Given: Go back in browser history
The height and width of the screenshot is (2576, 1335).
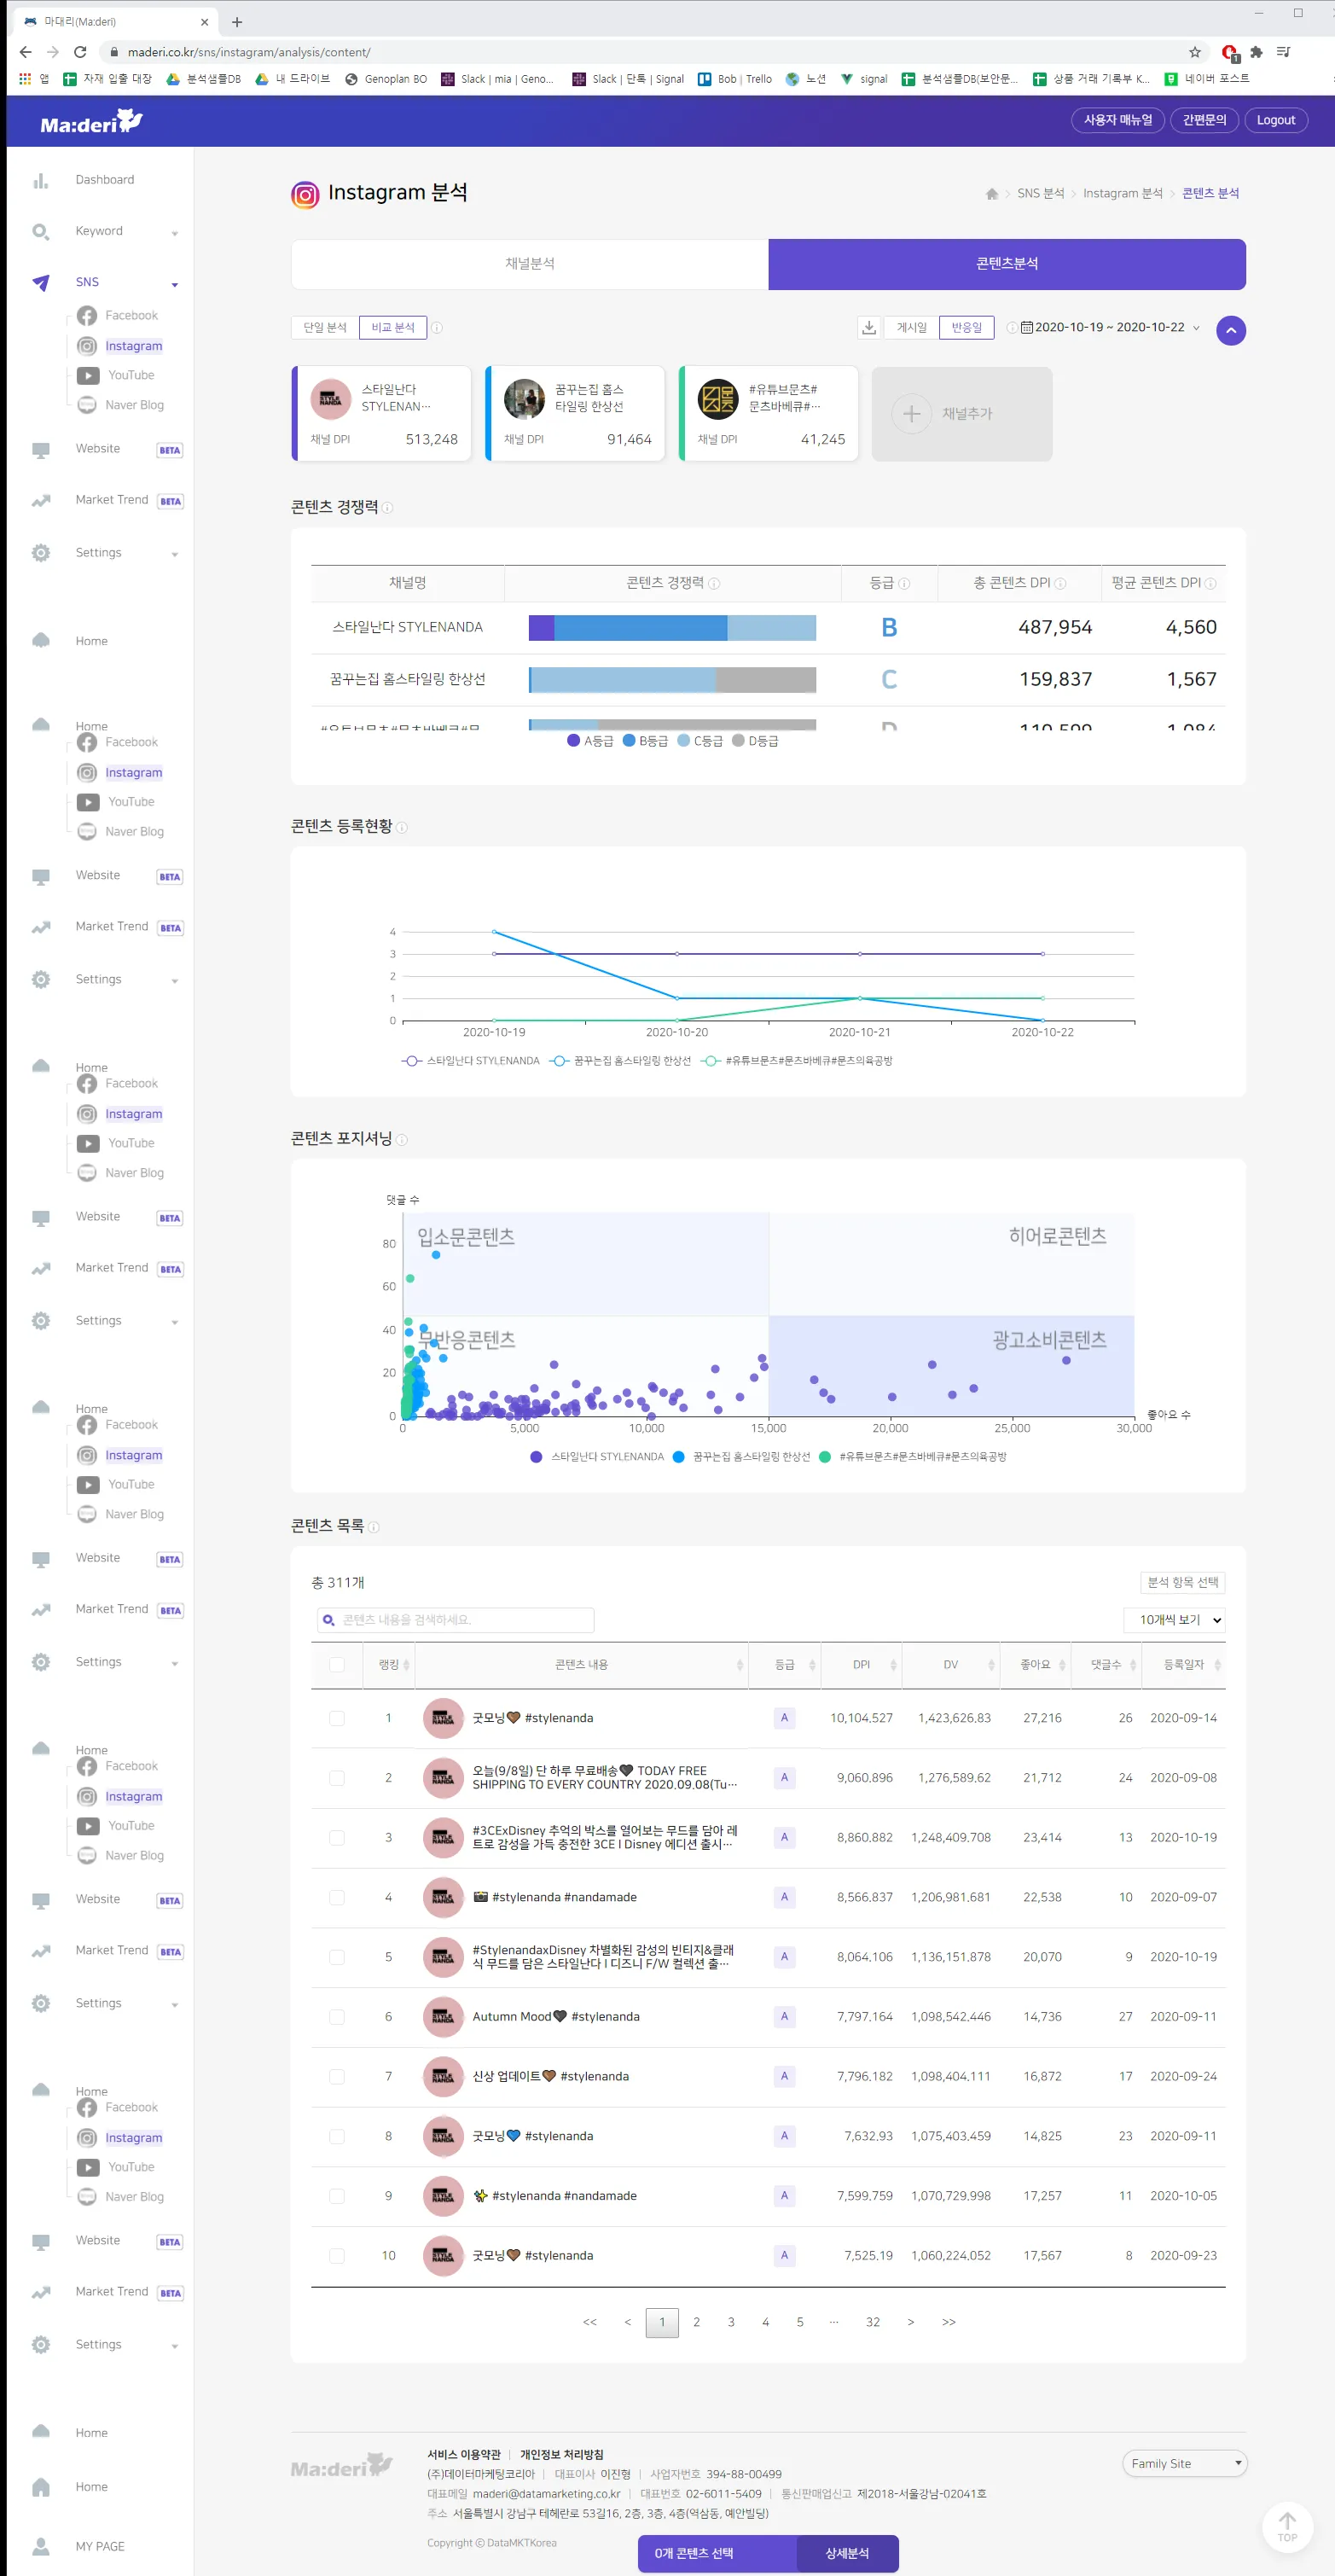Looking at the screenshot, I should (25, 52).
